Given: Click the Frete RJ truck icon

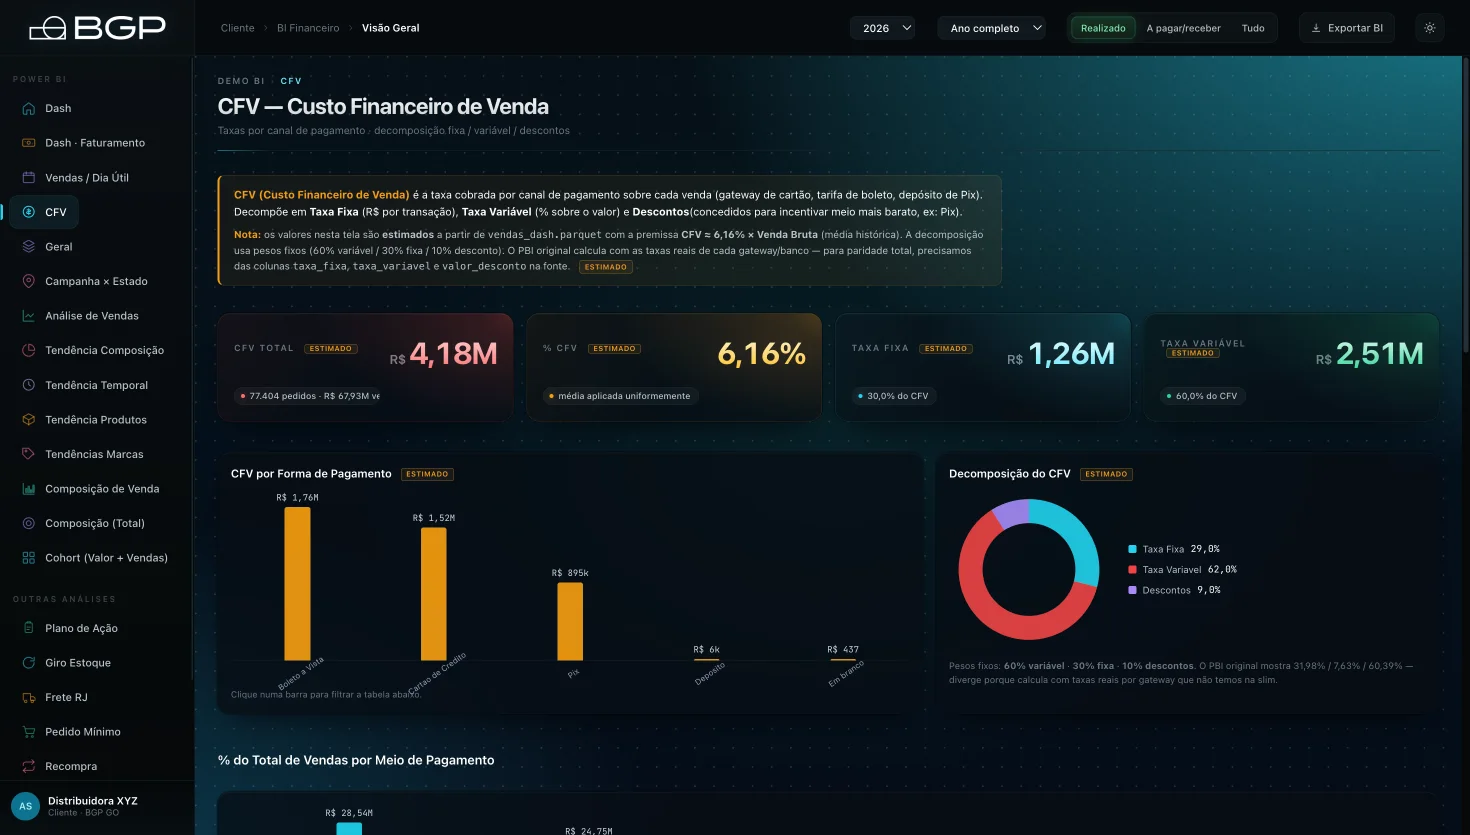Looking at the screenshot, I should tap(28, 697).
